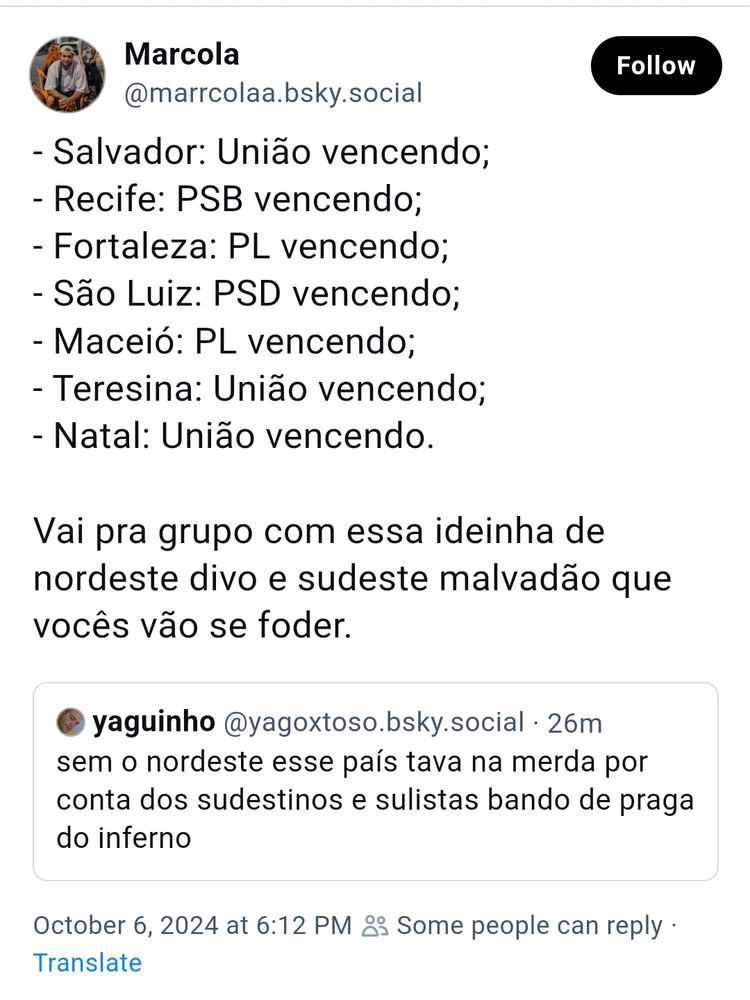Screen dimensions: 750x1000
Task: Open Marcola's profile picture avatar
Action: click(x=68, y=75)
